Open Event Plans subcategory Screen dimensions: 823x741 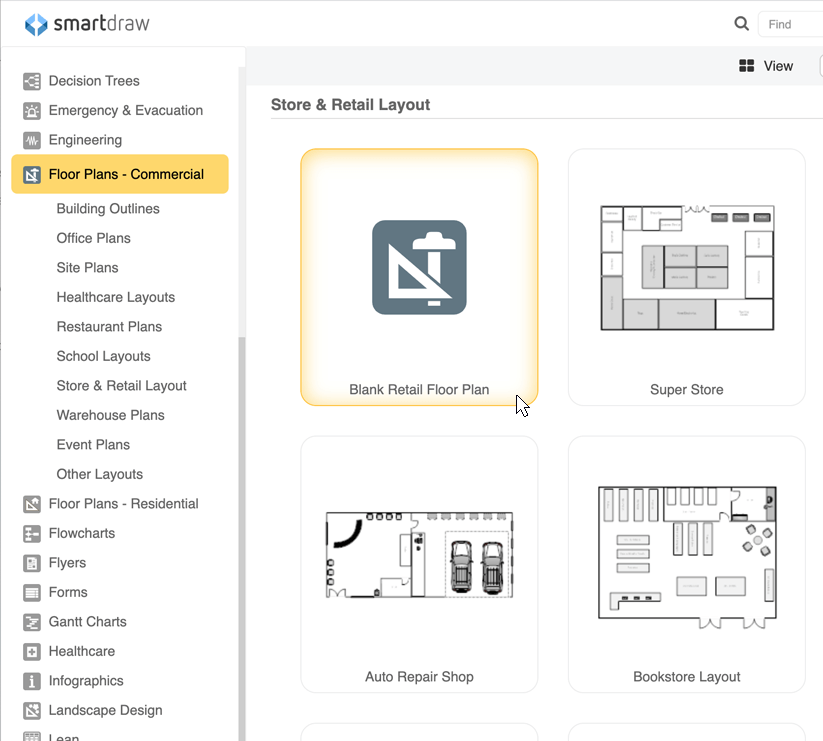point(93,444)
